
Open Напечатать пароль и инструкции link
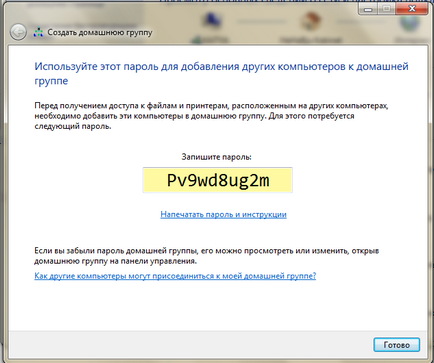(x=223, y=214)
